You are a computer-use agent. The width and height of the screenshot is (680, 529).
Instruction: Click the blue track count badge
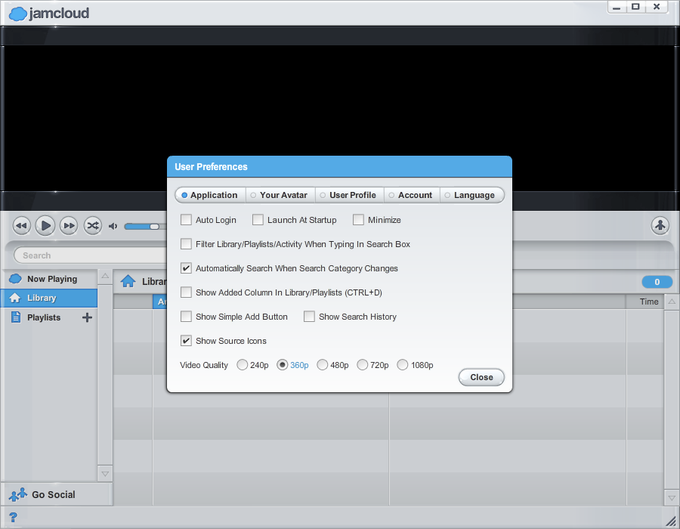[x=657, y=282]
